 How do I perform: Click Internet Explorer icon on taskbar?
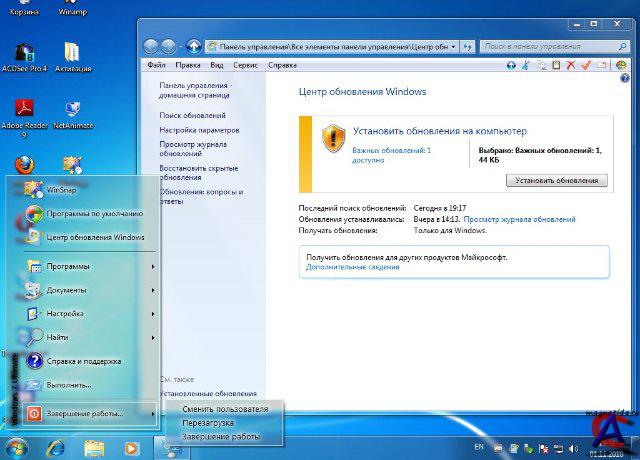(x=55, y=447)
